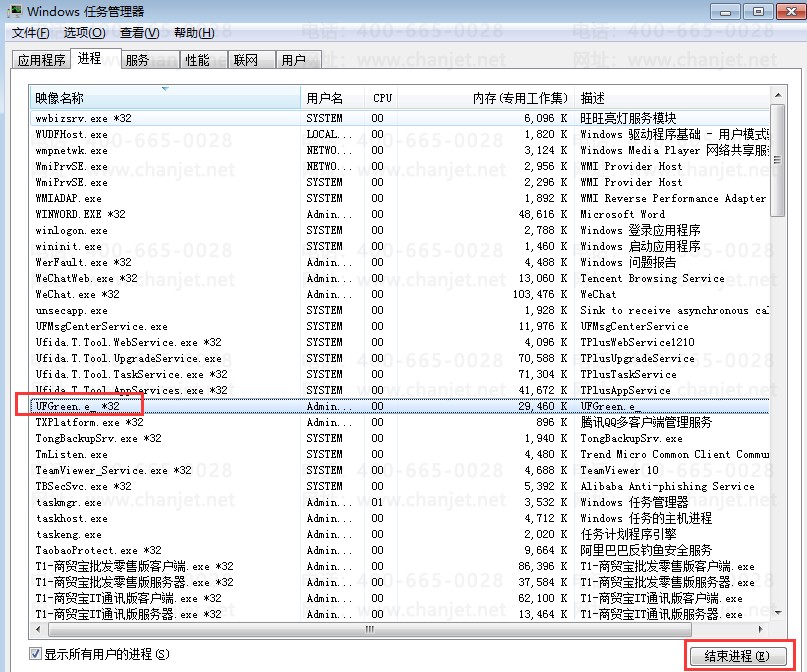
Task: Open the 文件(F) menu
Action: 30,33
